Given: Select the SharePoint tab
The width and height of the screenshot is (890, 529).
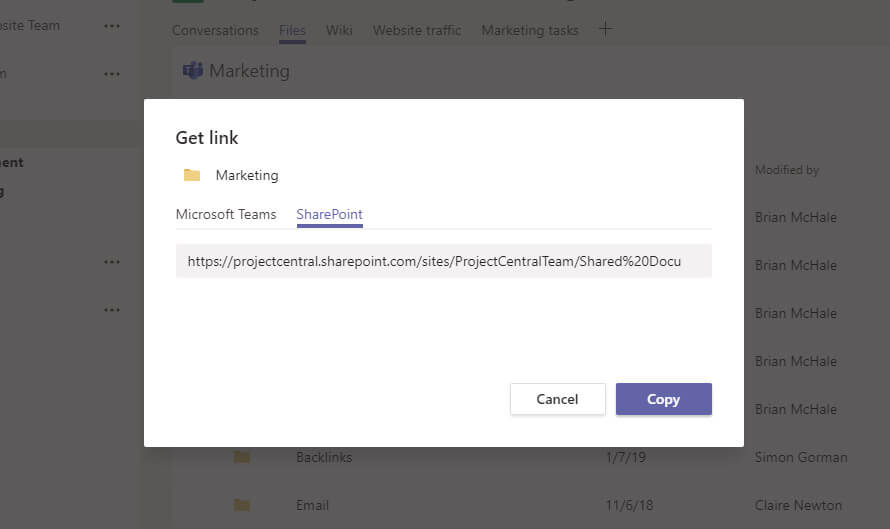Looking at the screenshot, I should tap(329, 215).
